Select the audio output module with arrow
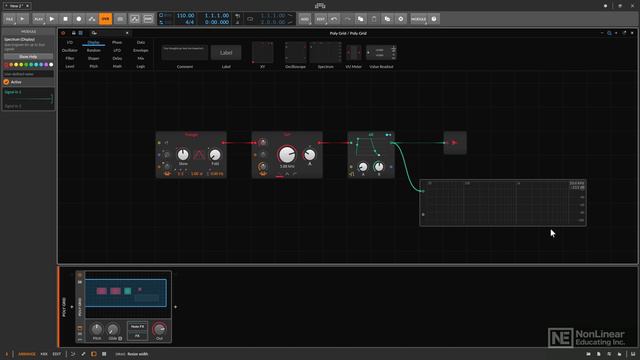Screen dimensions: 640x360 tap(455, 143)
